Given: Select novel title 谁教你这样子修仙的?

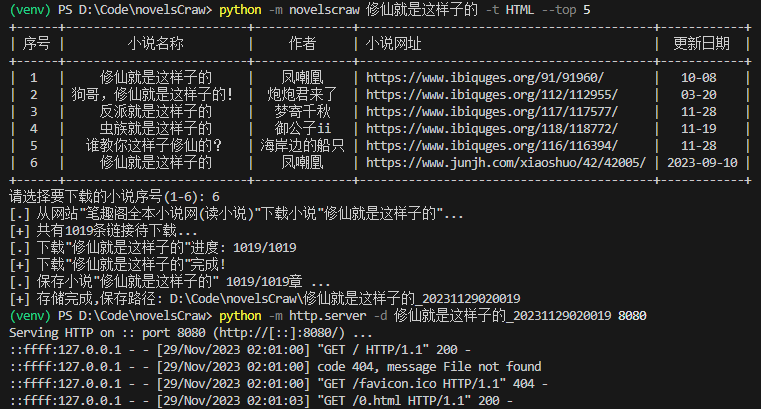Looking at the screenshot, I should click(x=154, y=146).
